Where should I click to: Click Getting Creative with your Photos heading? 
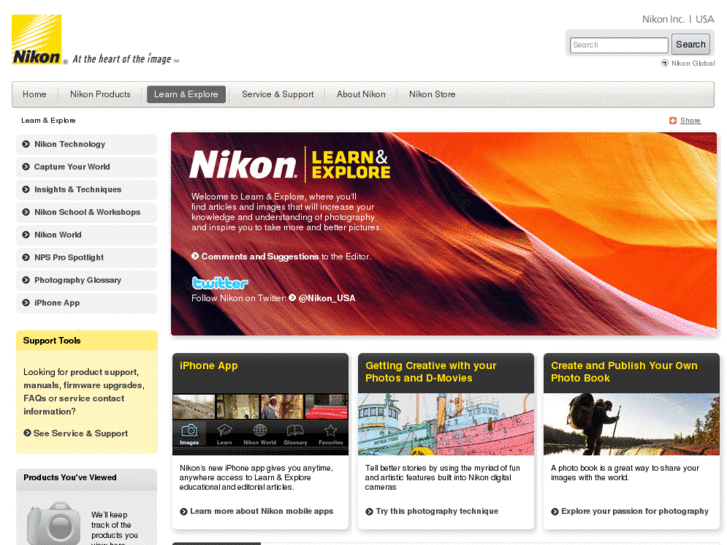coord(431,372)
